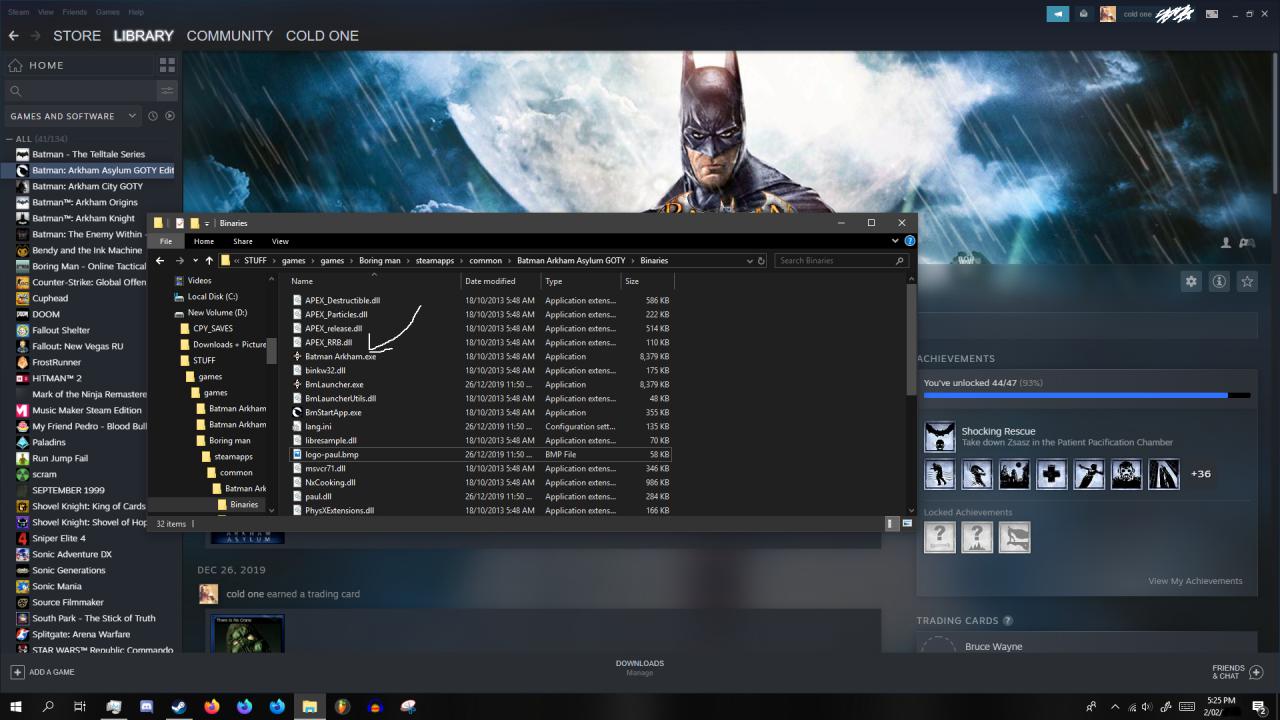1280x720 pixels.
Task: Open the Explorer View tab
Action: (x=280, y=241)
